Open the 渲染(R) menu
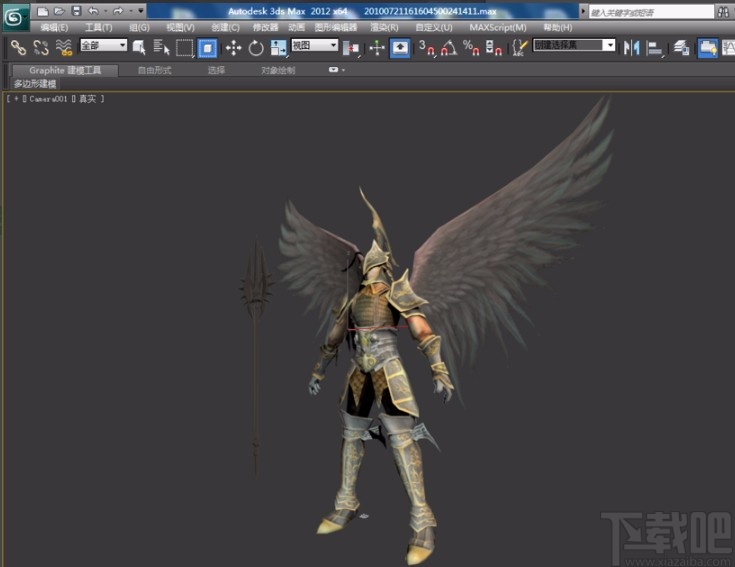Image resolution: width=735 pixels, height=567 pixels. pos(384,28)
